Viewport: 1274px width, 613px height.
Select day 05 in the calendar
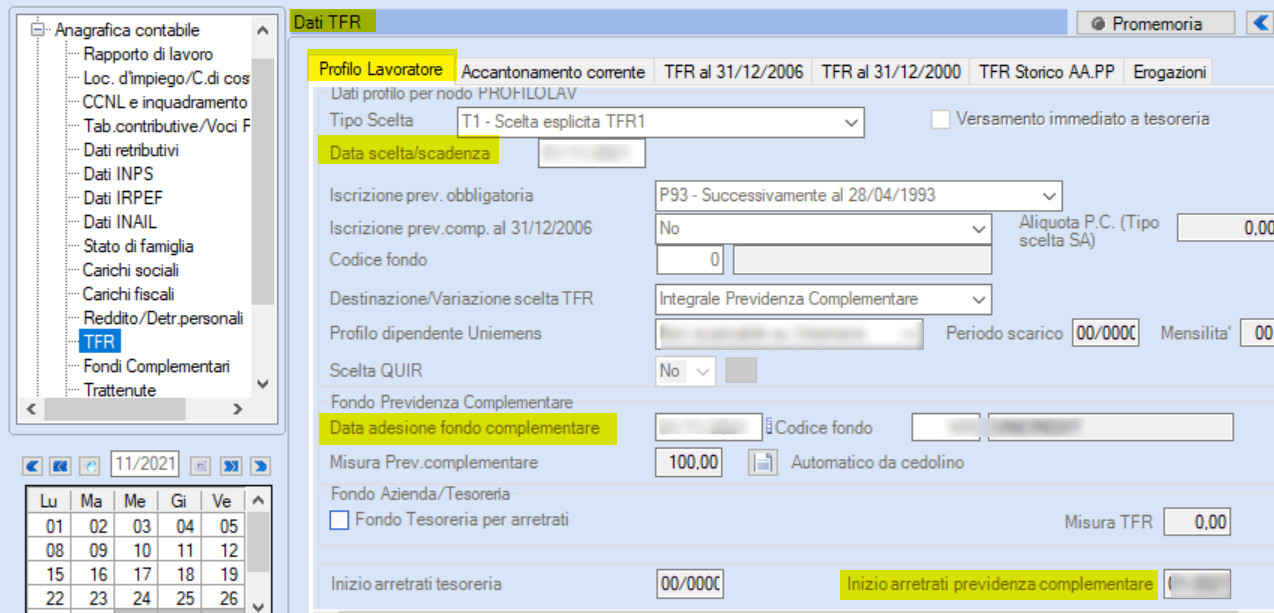pos(229,526)
